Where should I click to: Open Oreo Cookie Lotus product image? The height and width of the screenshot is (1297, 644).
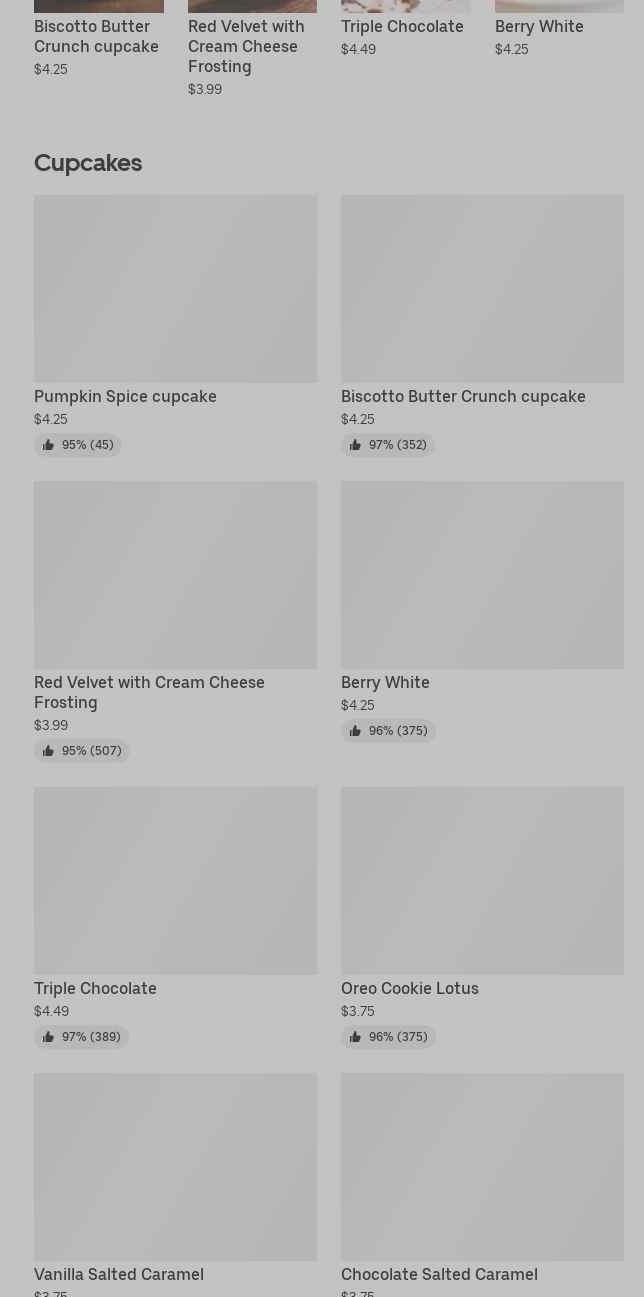coord(482,880)
